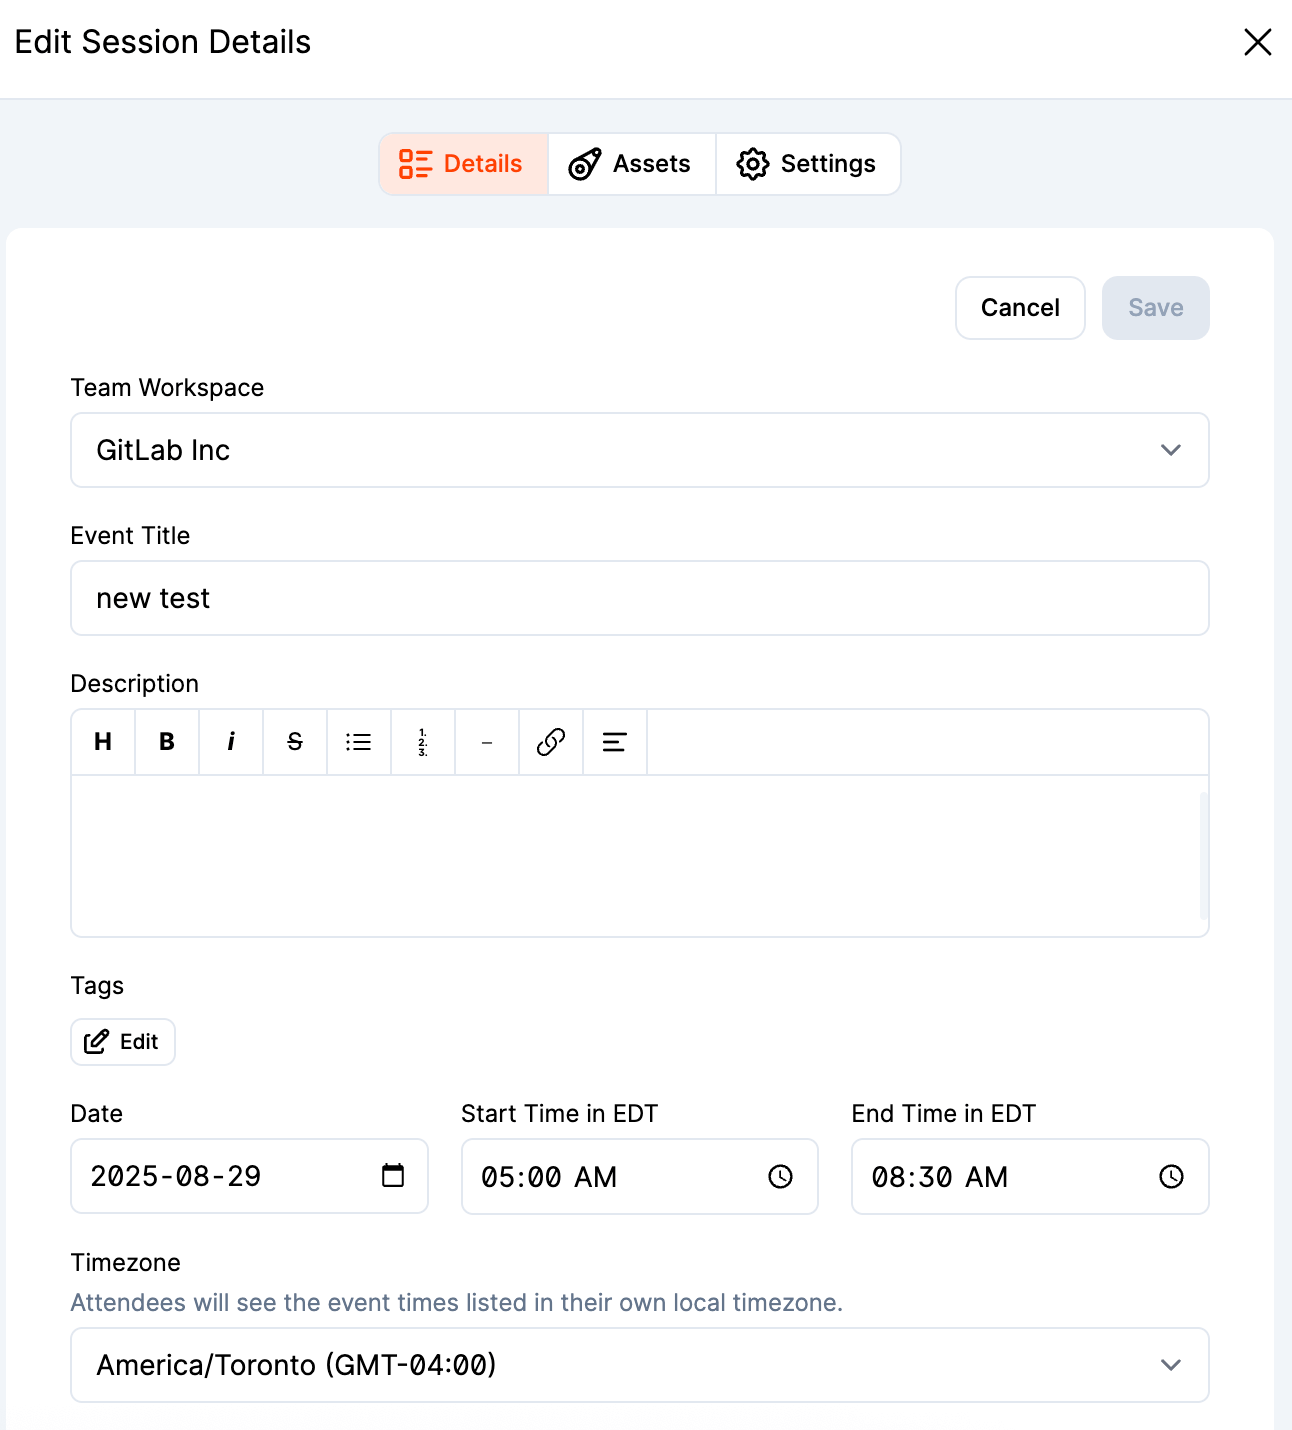Toggle strikethrough formatting in description
This screenshot has width=1292, height=1430.
click(x=295, y=742)
